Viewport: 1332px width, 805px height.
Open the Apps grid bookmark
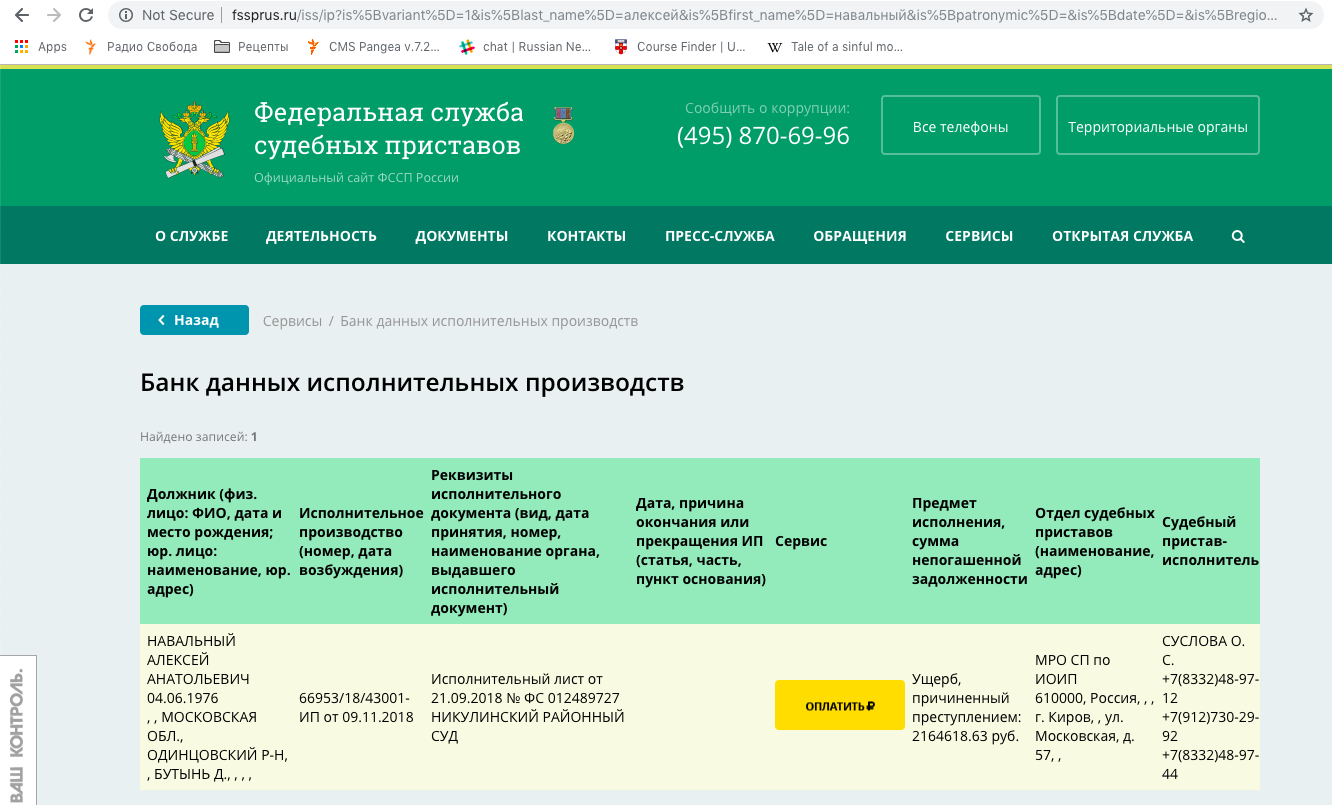click(x=40, y=47)
